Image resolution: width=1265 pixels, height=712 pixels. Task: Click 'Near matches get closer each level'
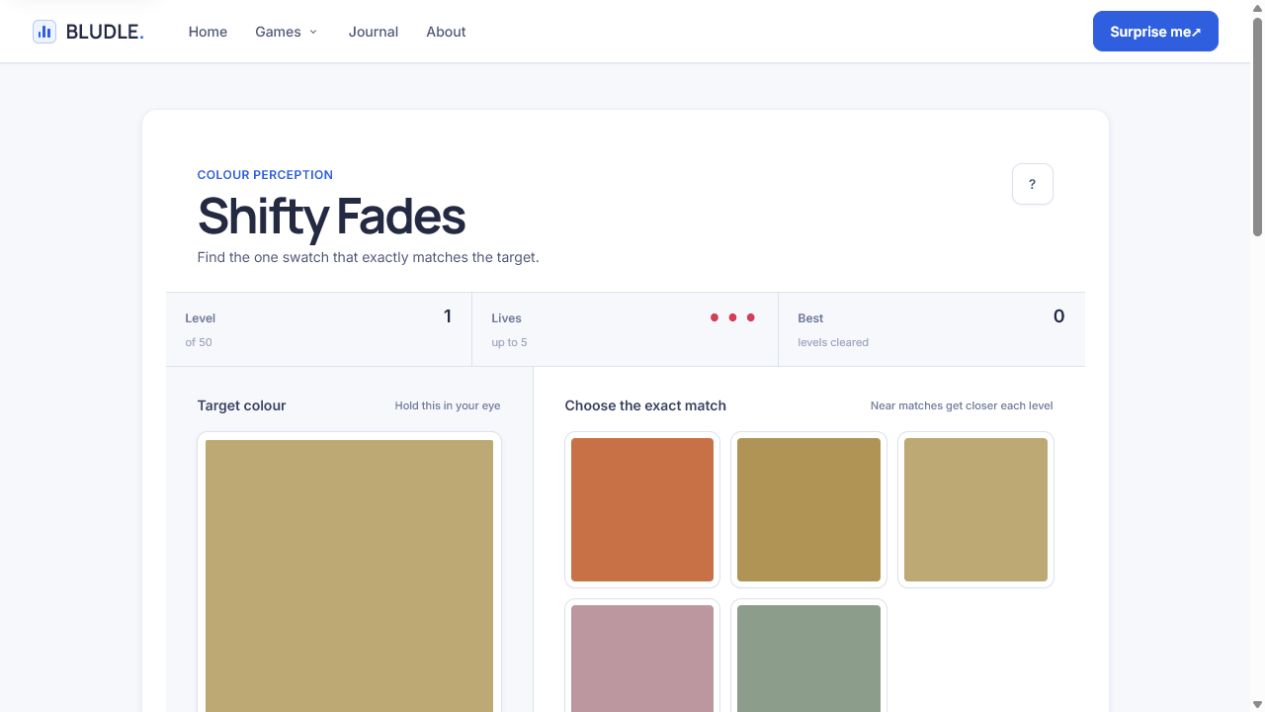[961, 406]
